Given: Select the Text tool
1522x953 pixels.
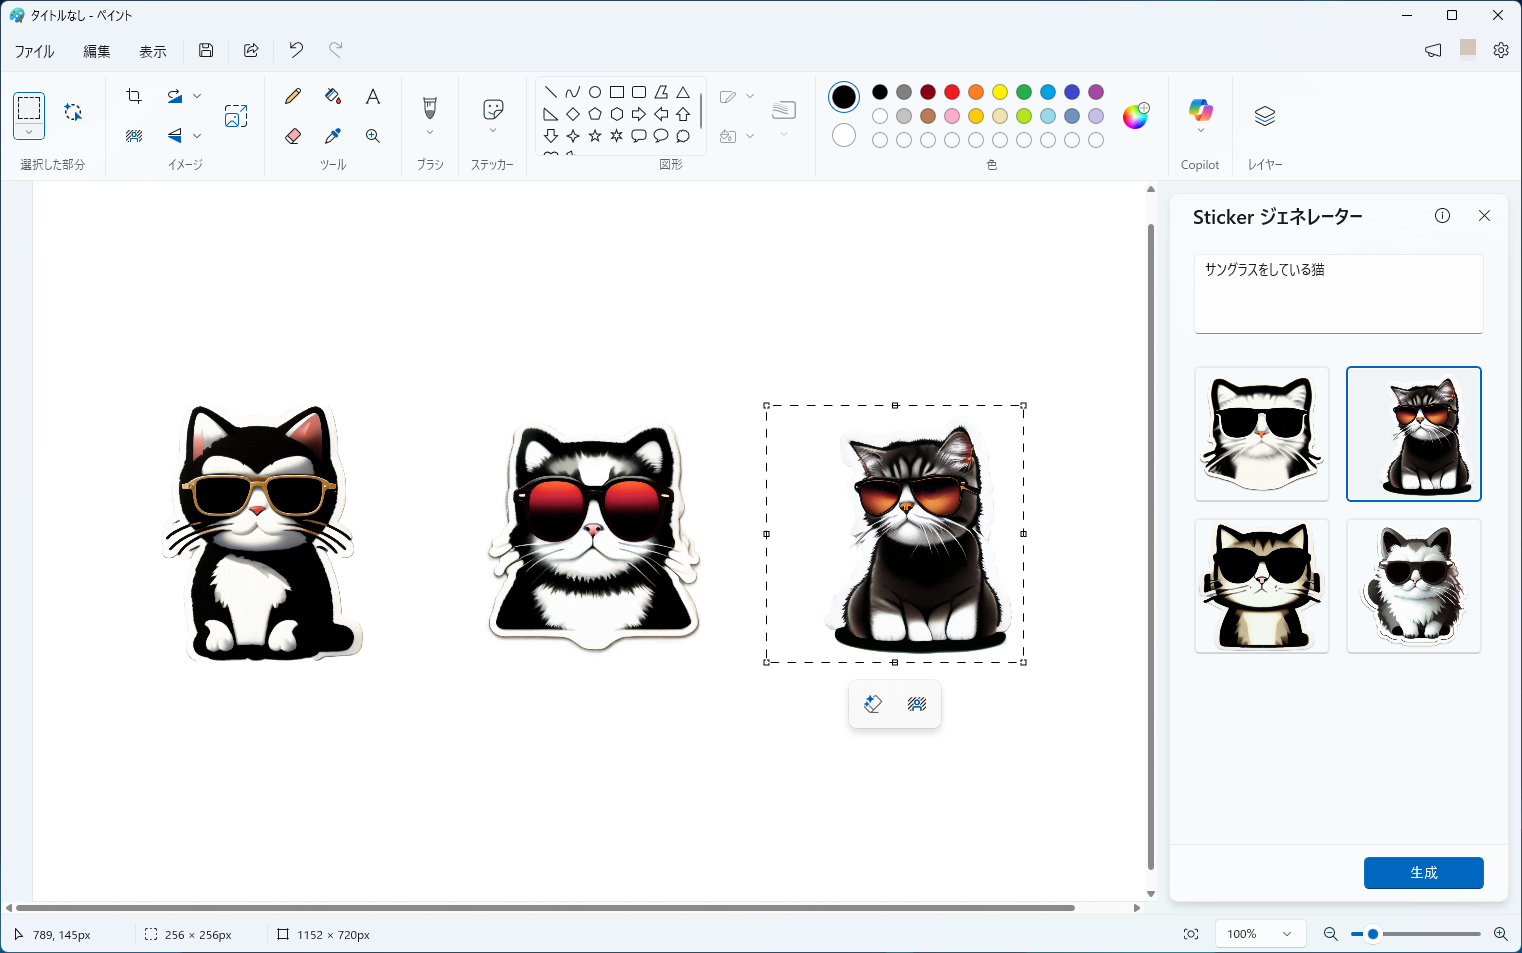Looking at the screenshot, I should coord(372,96).
